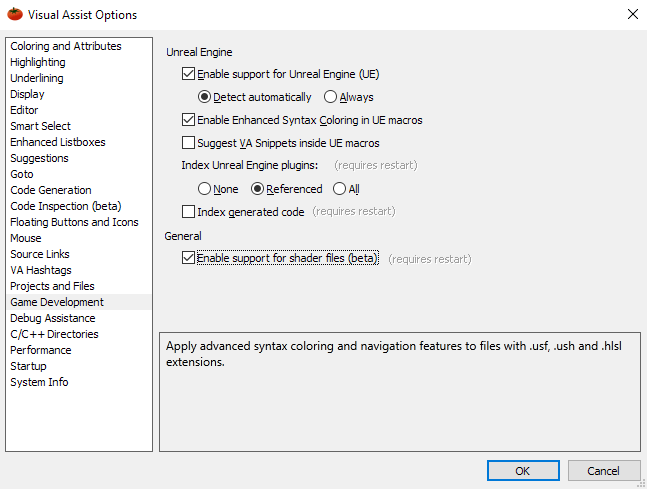Choose None for plugin indexing
647x489 pixels.
pos(204,189)
